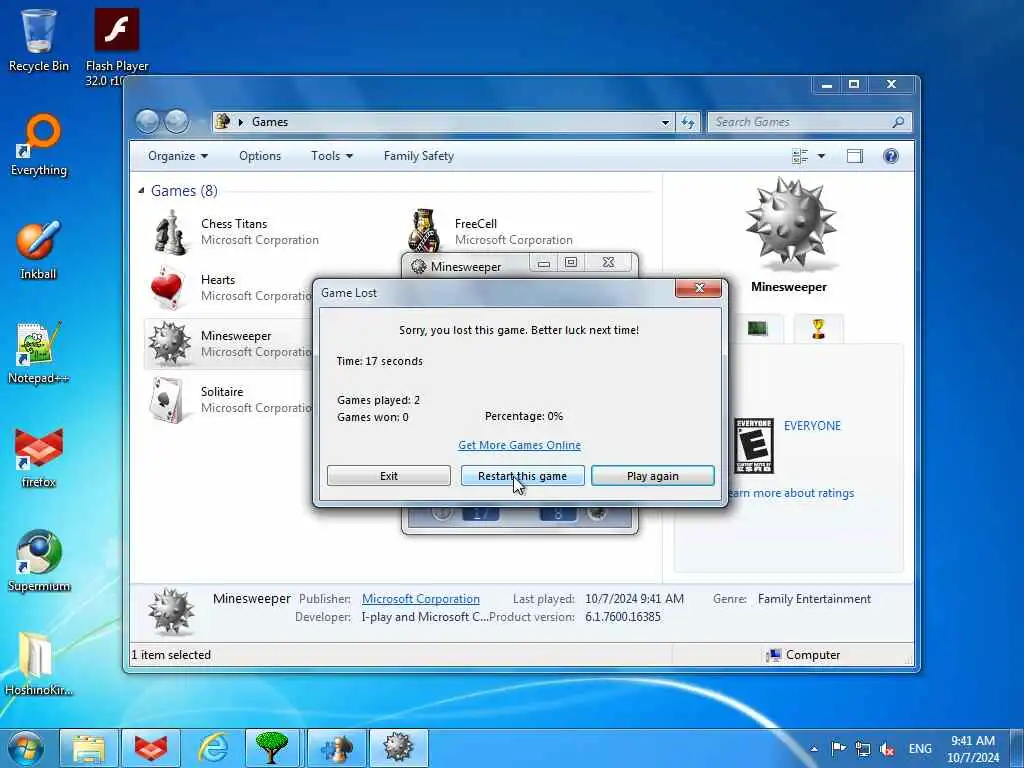Click the volume icon in system tray

(x=888, y=749)
